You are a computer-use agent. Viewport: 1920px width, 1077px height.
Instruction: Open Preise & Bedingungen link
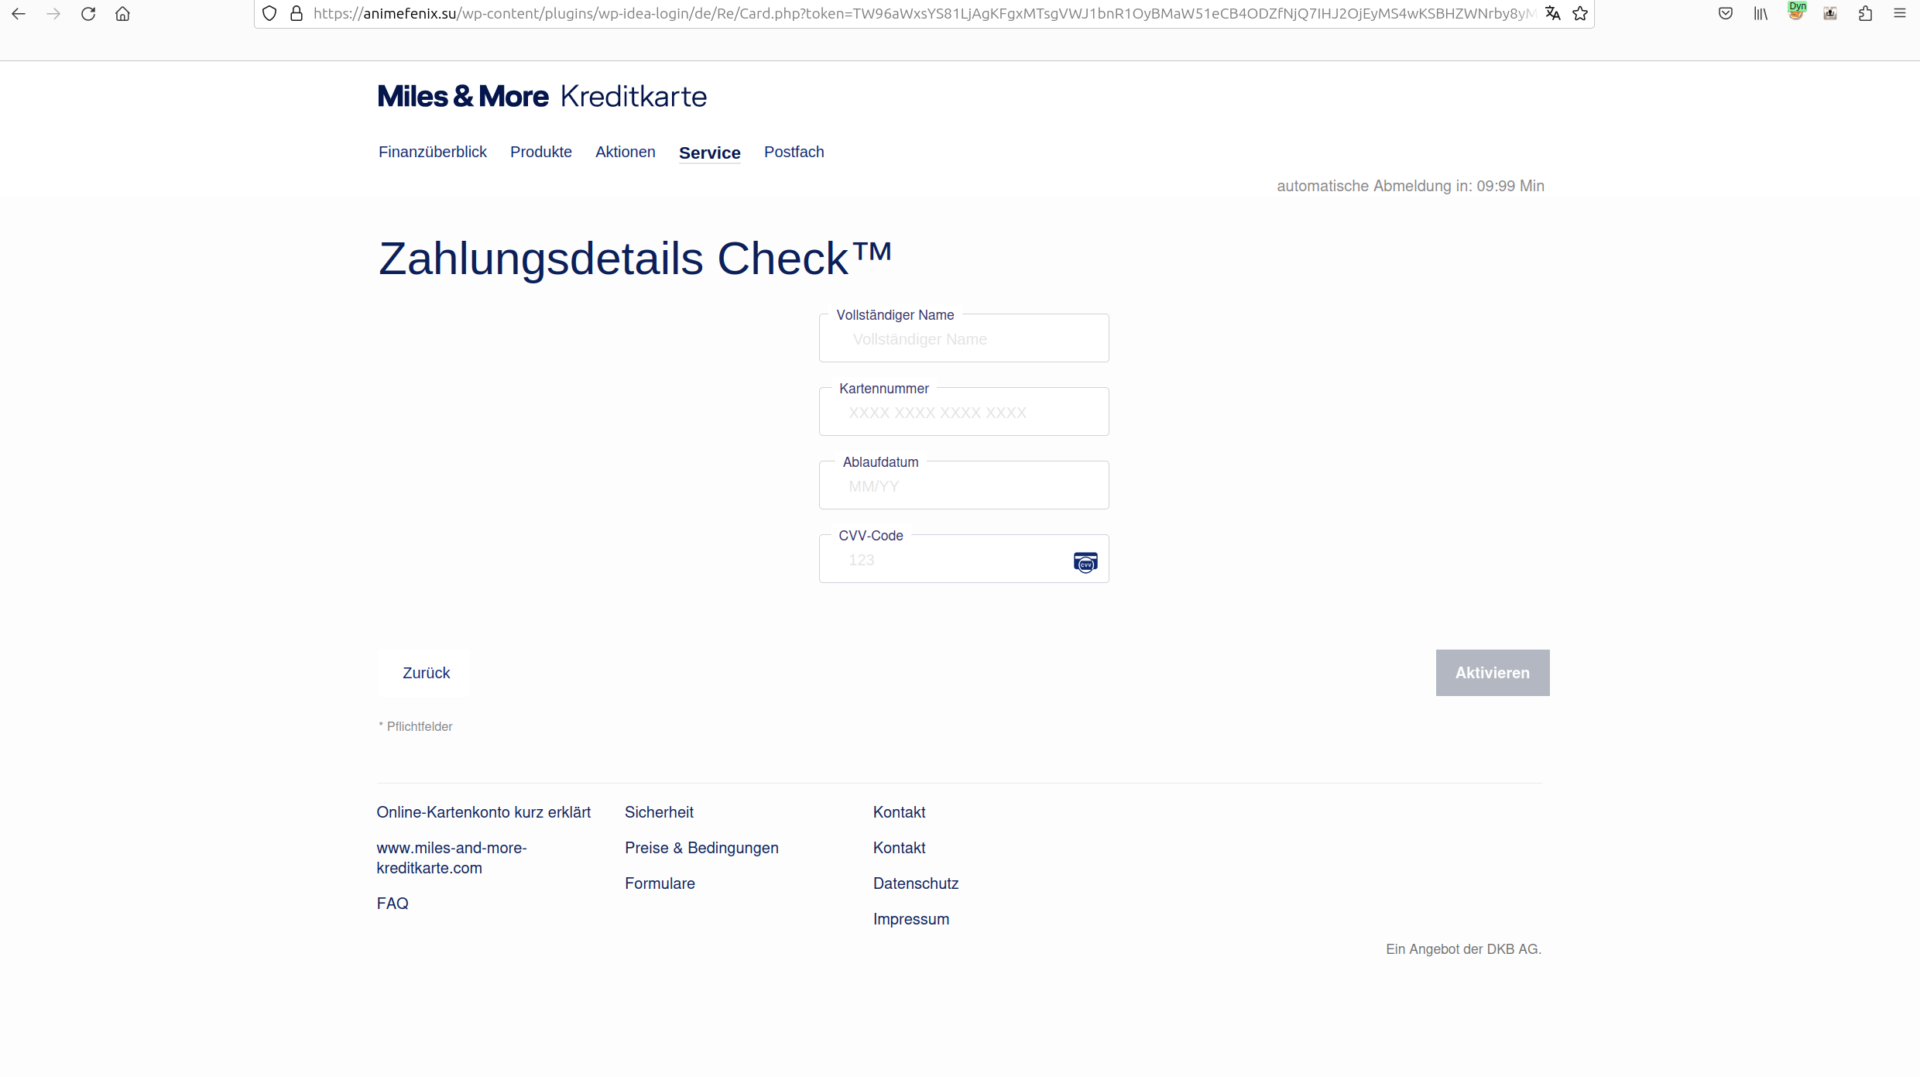pos(701,848)
